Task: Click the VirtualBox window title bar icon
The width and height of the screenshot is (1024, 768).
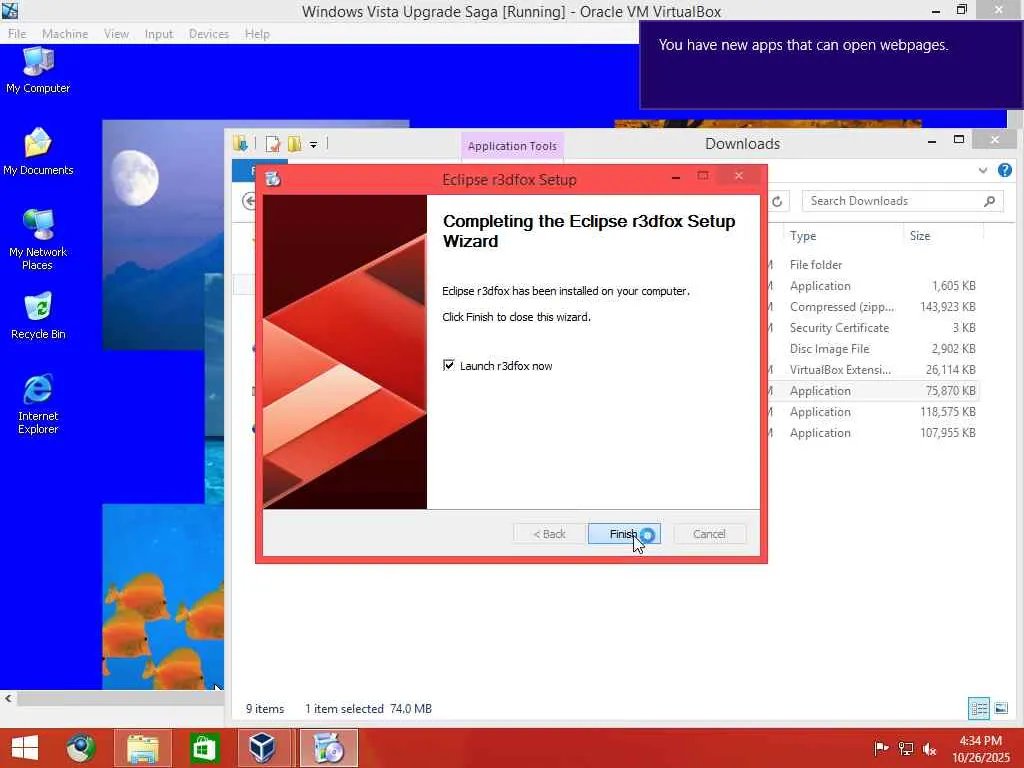Action: click(10, 10)
